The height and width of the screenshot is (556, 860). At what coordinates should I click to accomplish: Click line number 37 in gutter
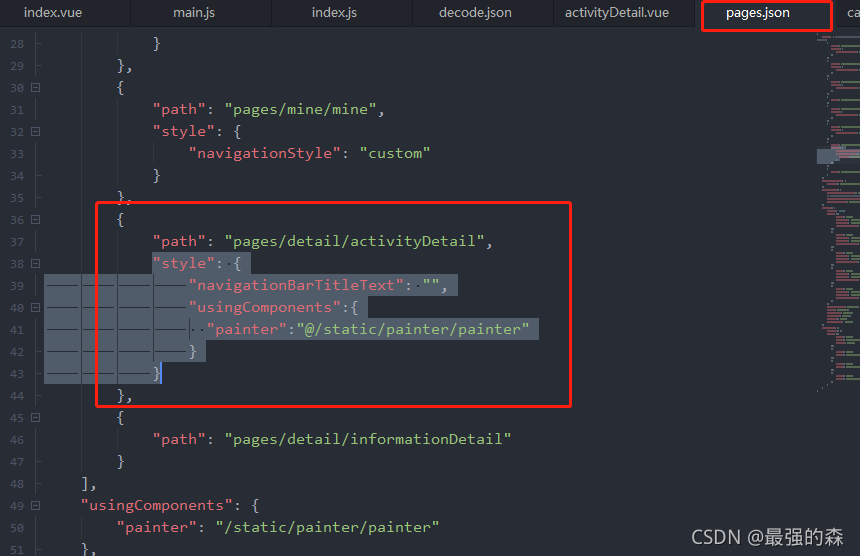17,242
